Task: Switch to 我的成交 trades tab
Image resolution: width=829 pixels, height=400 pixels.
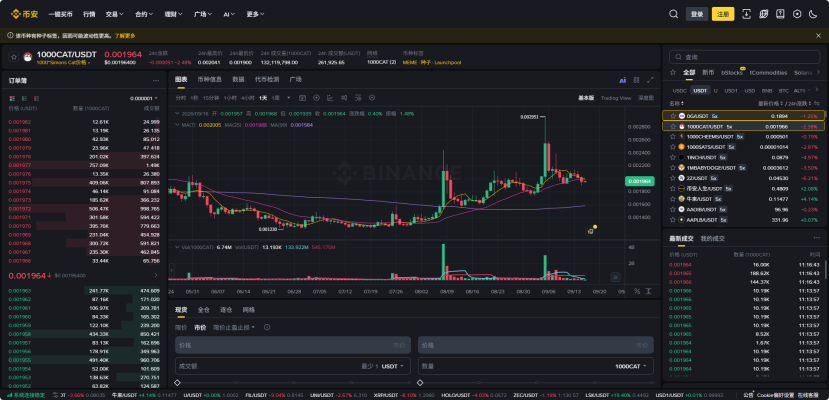Action: [713, 239]
